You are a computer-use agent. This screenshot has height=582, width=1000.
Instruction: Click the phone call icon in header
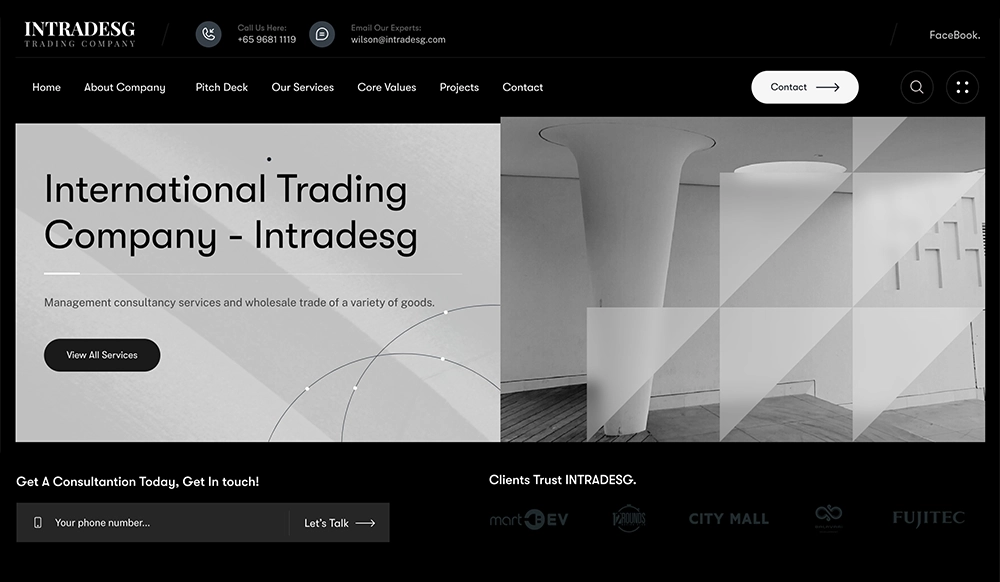208,34
